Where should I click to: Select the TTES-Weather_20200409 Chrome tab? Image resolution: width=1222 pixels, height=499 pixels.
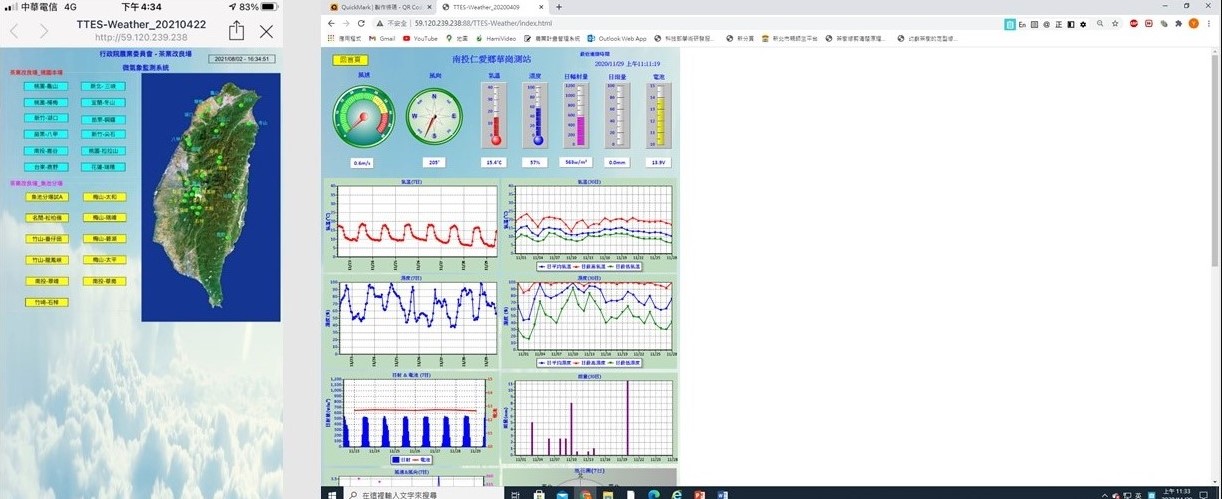pyautogui.click(x=490, y=6)
